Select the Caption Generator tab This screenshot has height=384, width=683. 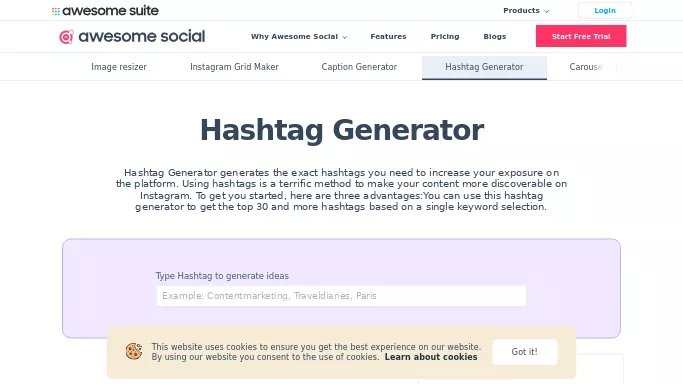point(359,67)
